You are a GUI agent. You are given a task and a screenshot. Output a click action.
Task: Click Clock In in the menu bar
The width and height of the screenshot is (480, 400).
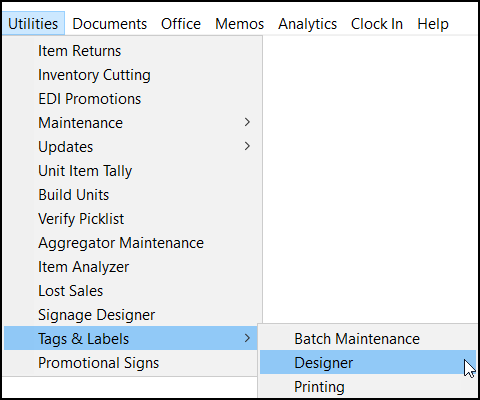(x=377, y=24)
